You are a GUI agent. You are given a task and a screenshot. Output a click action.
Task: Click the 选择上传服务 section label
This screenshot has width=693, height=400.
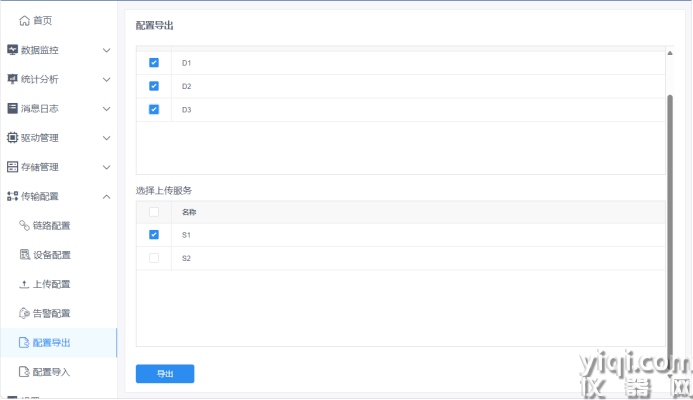164,190
